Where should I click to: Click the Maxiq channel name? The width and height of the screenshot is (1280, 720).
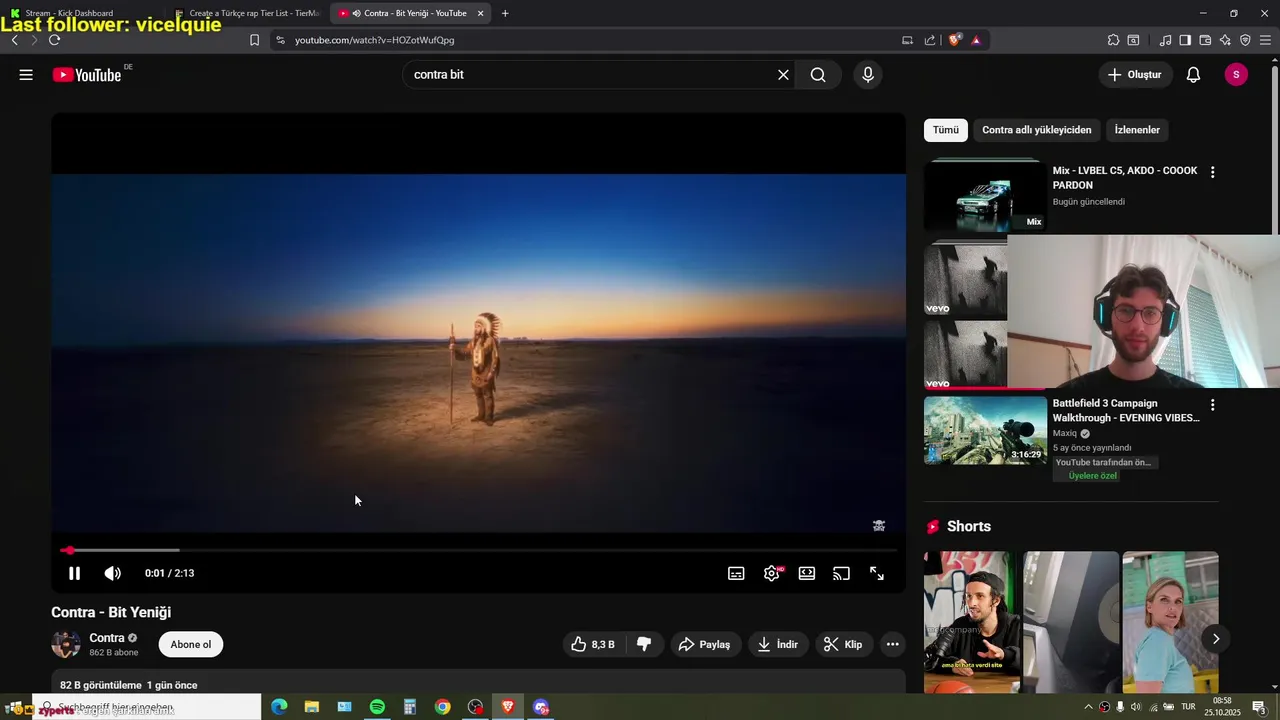(1065, 434)
